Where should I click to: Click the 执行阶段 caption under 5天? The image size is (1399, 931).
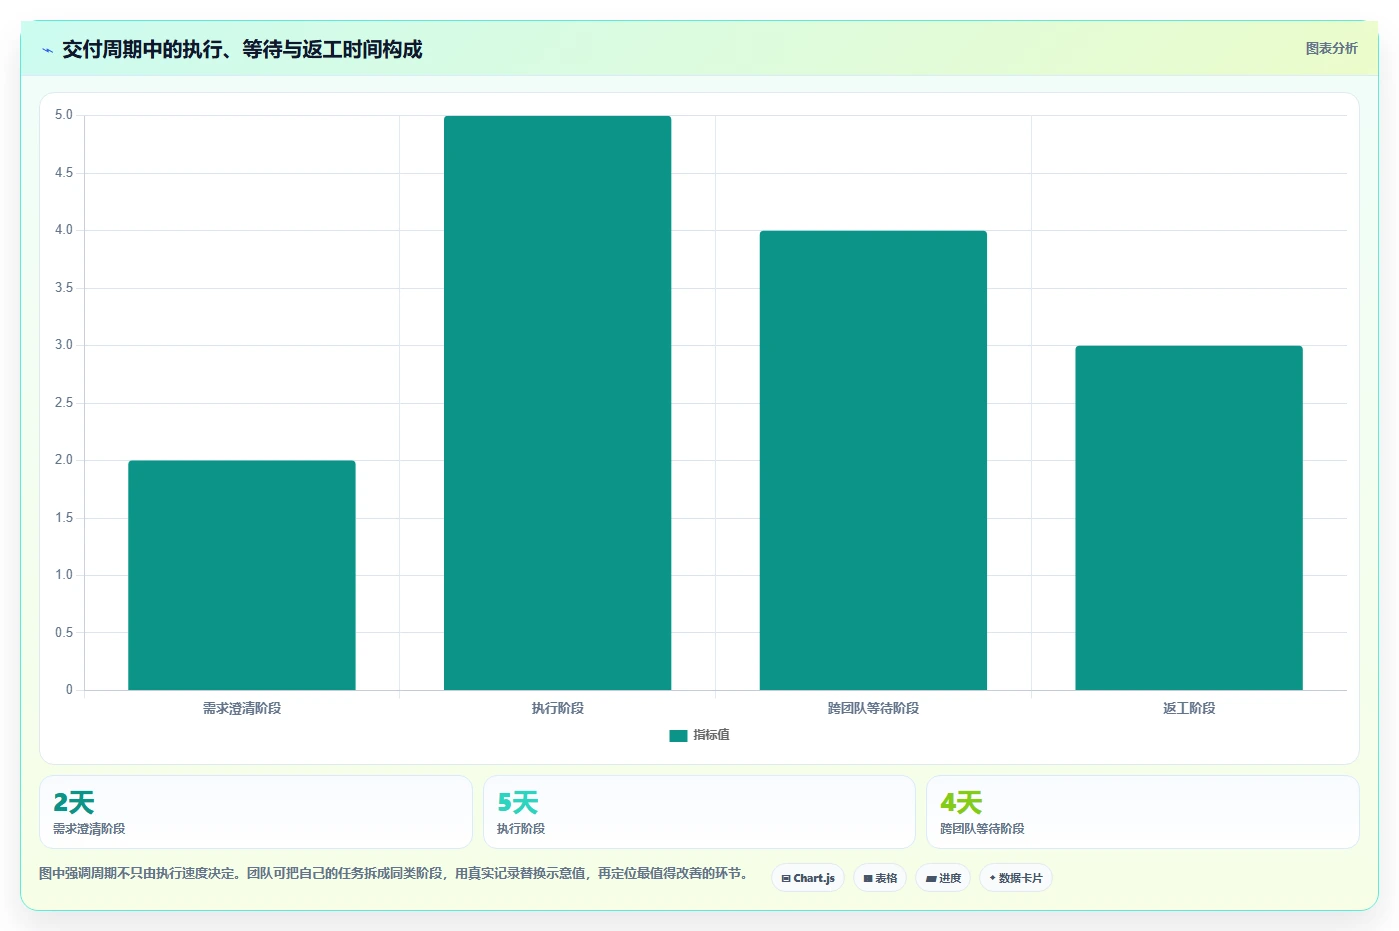click(521, 829)
